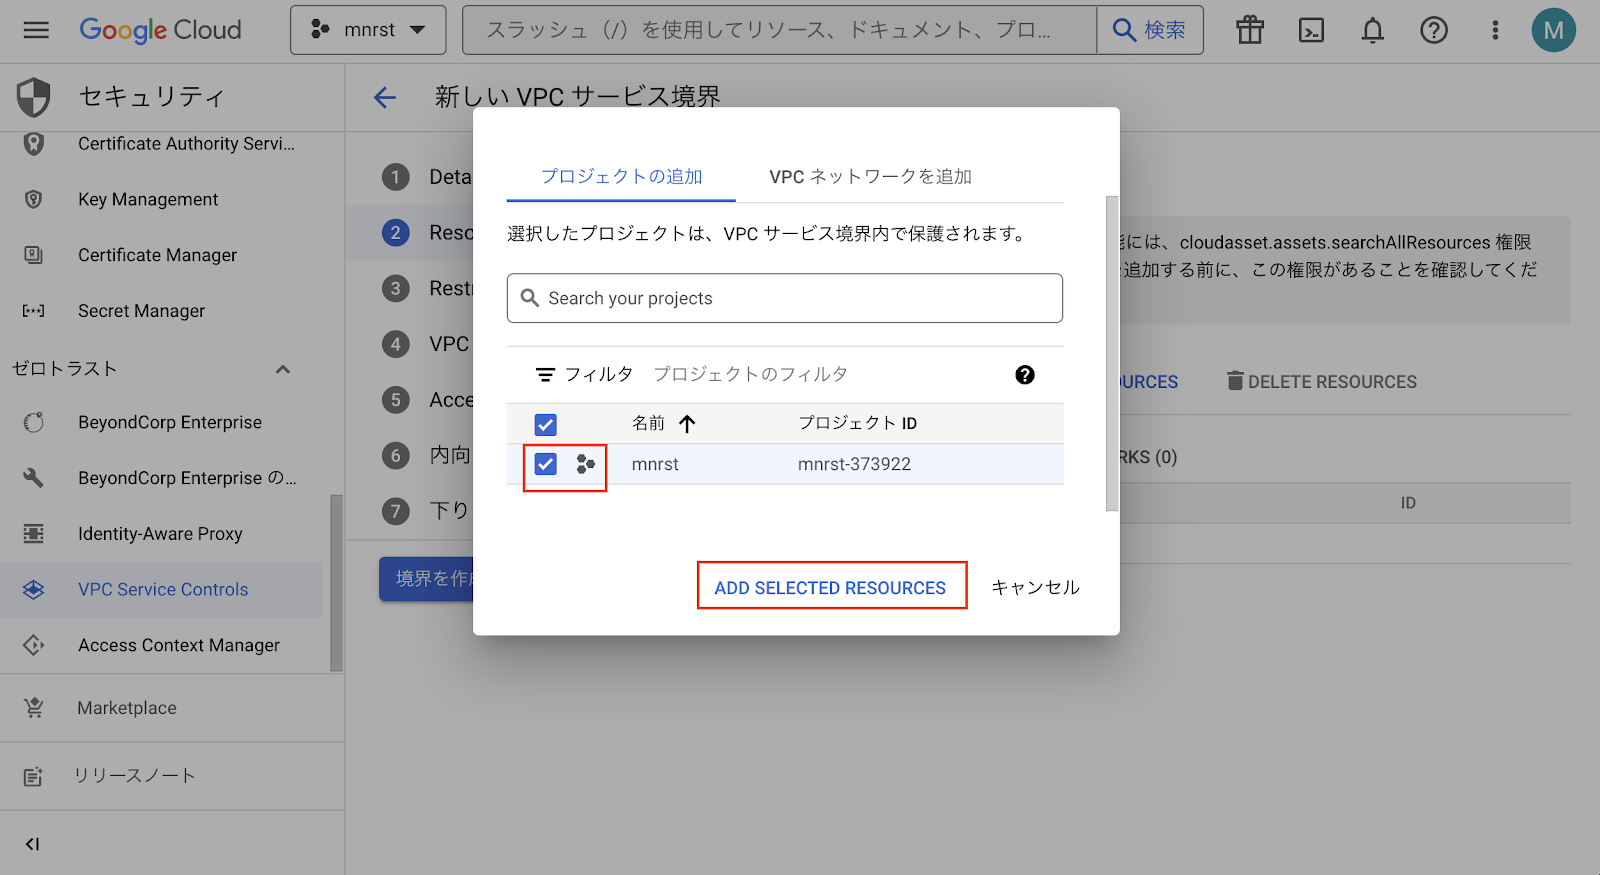The height and width of the screenshot is (875, 1600).
Task: Select step 5 in the wizard
Action: tap(396, 400)
